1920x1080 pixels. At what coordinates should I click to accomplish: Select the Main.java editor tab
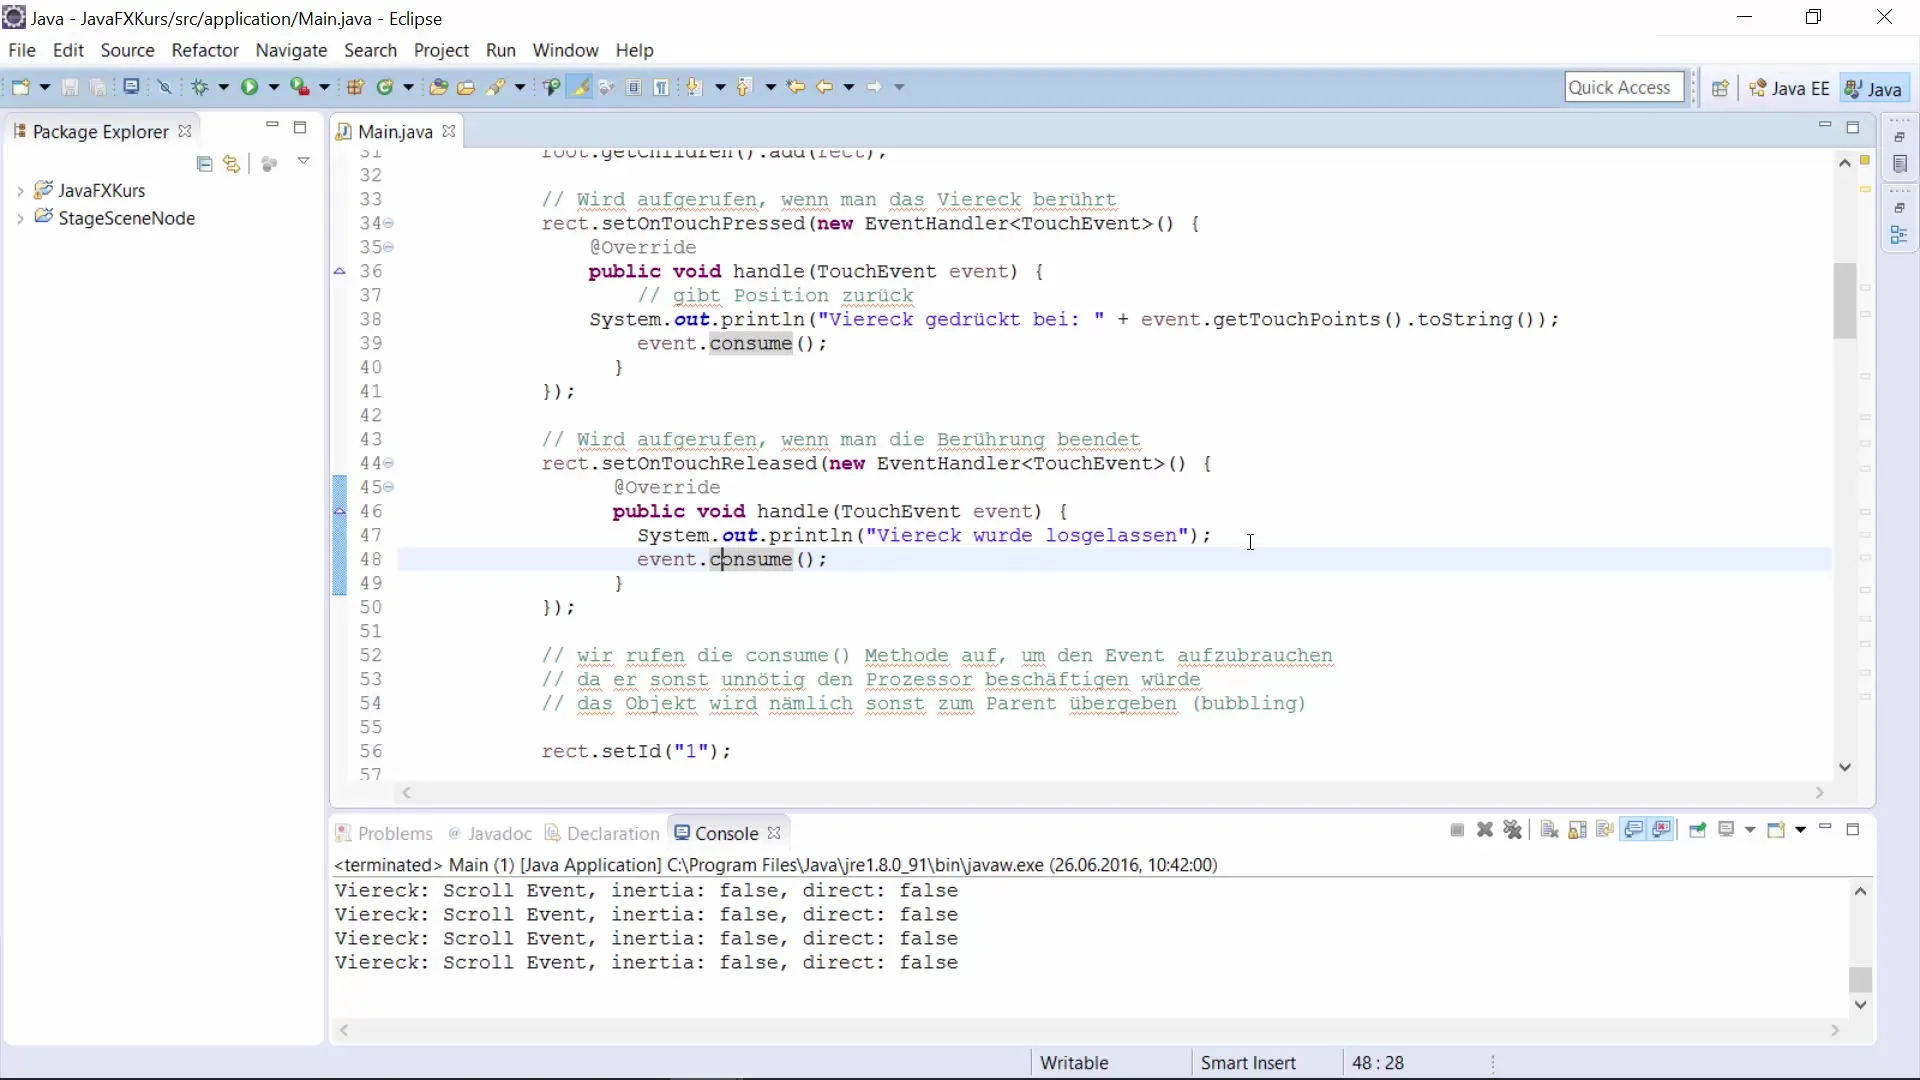pos(395,131)
